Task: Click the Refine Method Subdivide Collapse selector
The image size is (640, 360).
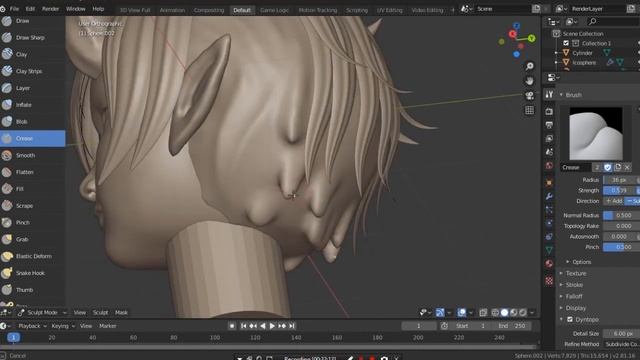Action: 621,344
